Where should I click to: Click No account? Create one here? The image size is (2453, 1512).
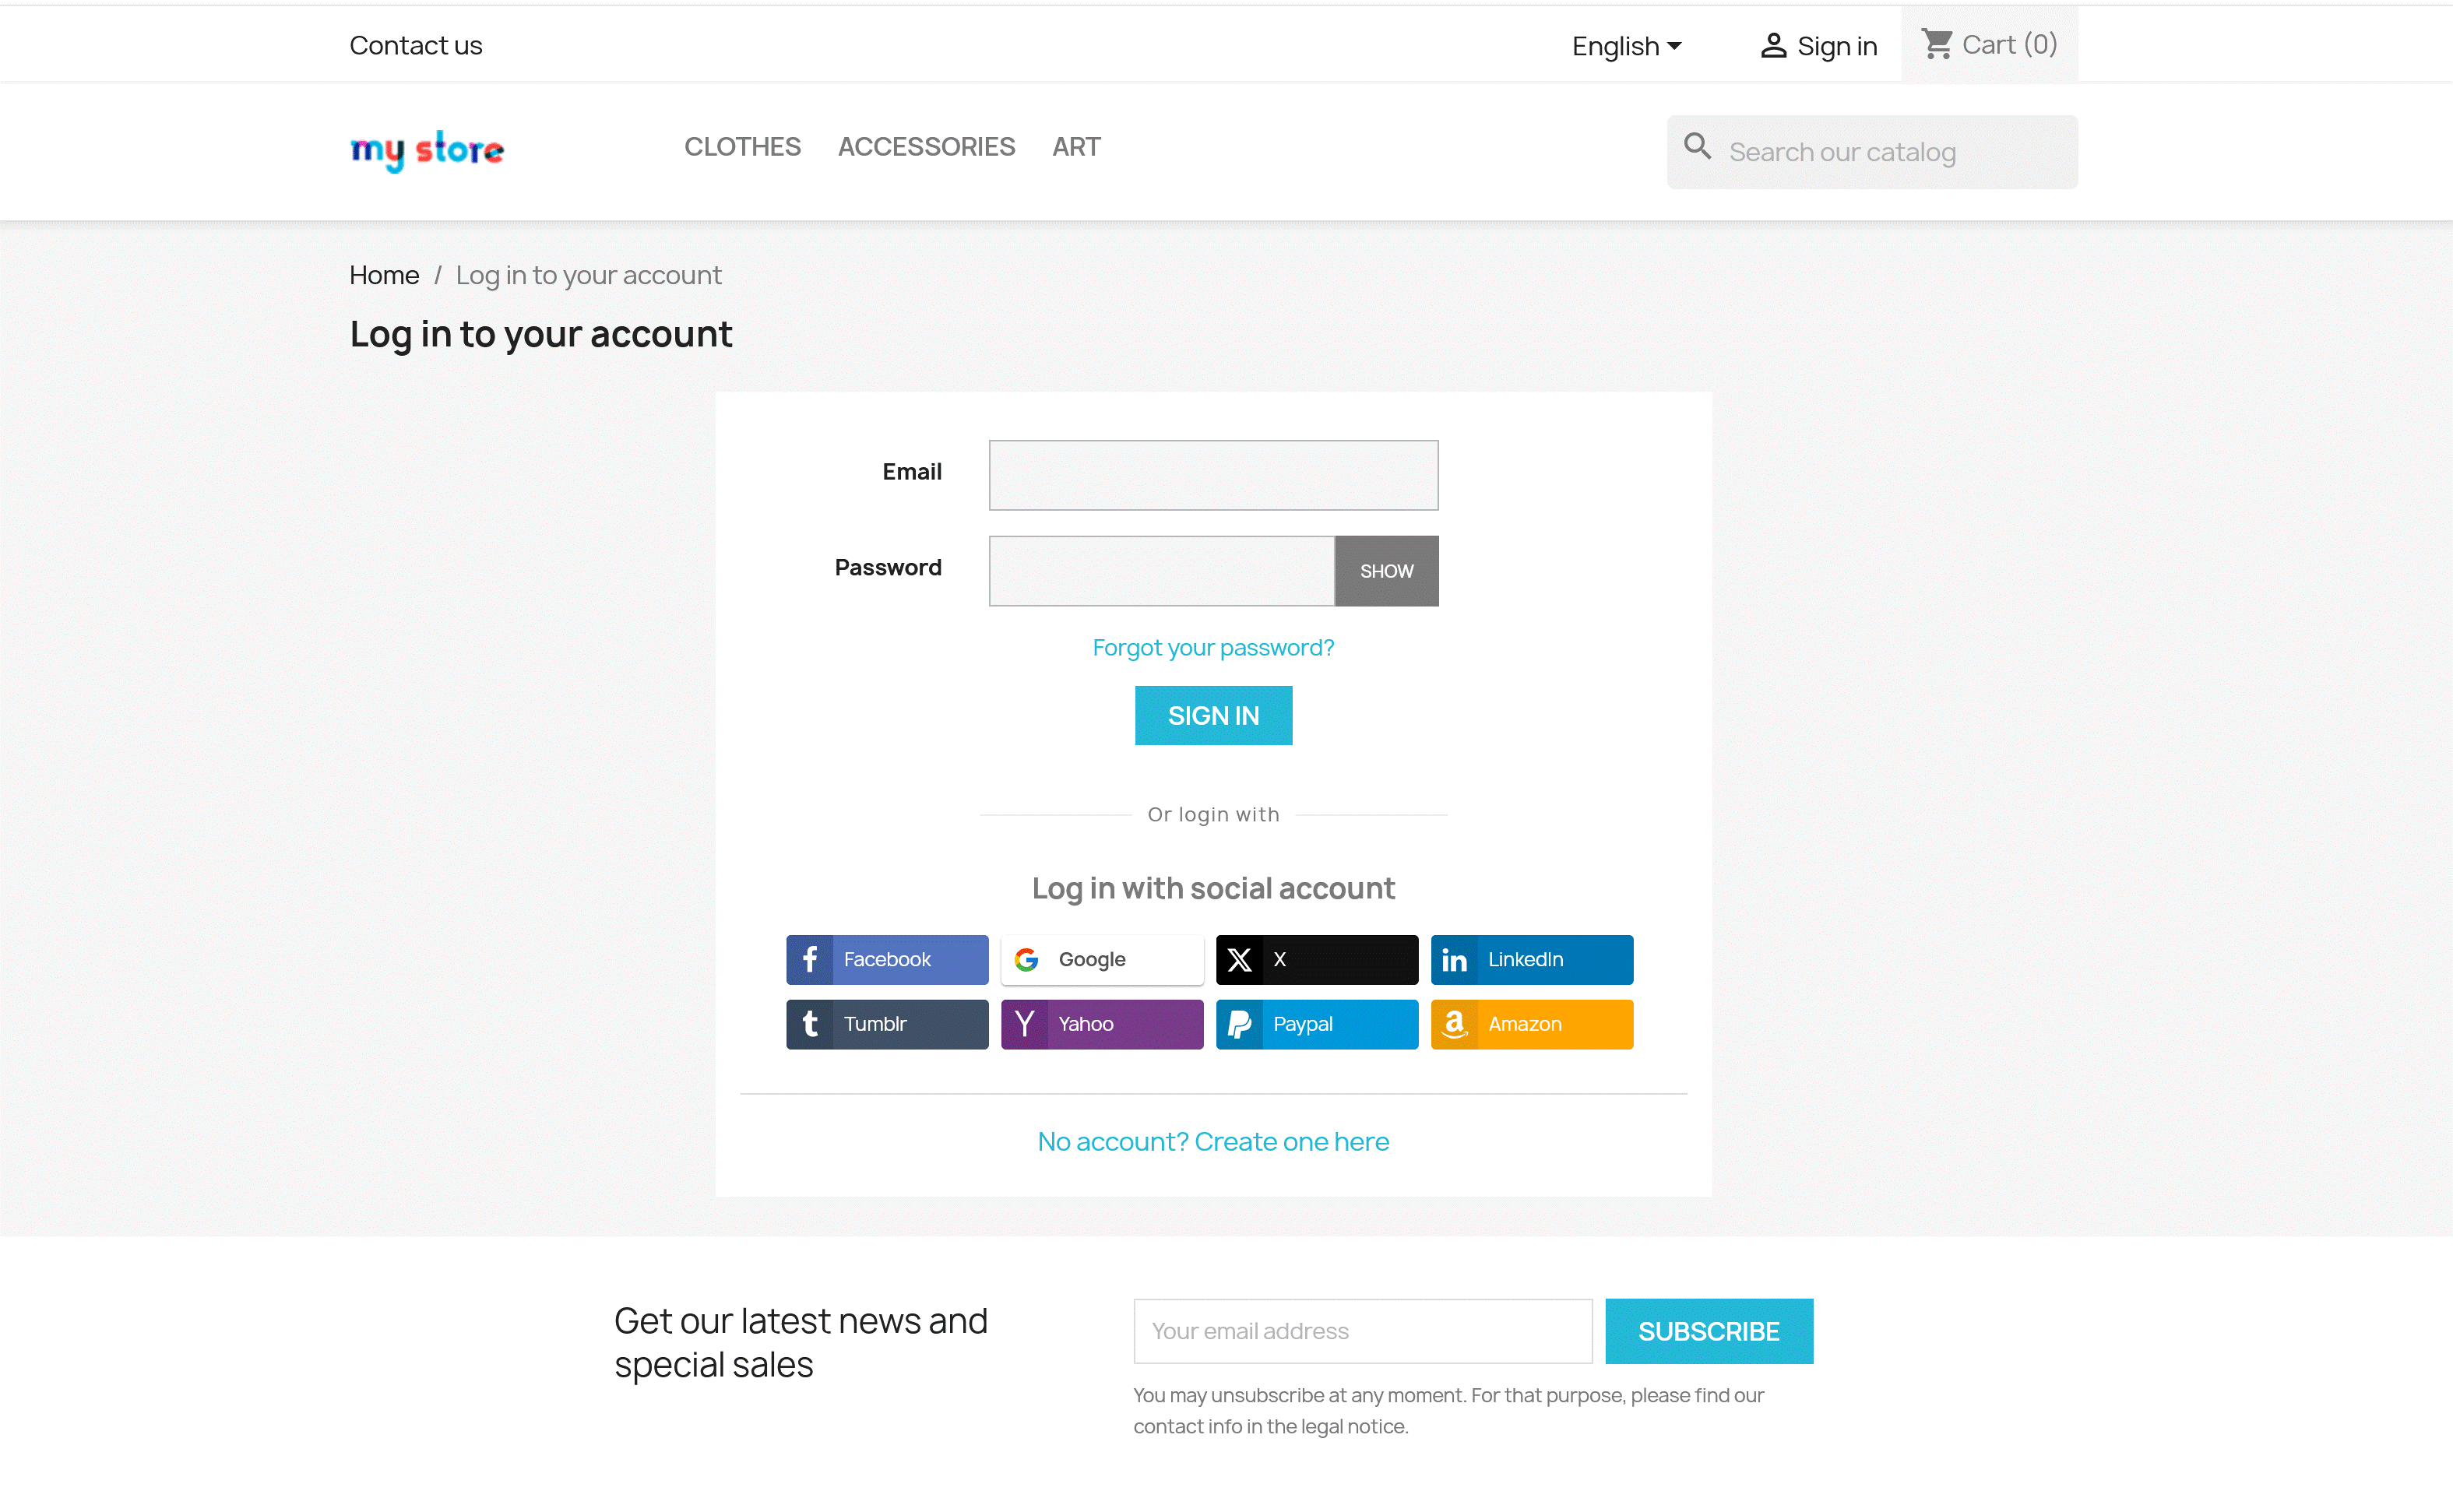pyautogui.click(x=1213, y=1142)
